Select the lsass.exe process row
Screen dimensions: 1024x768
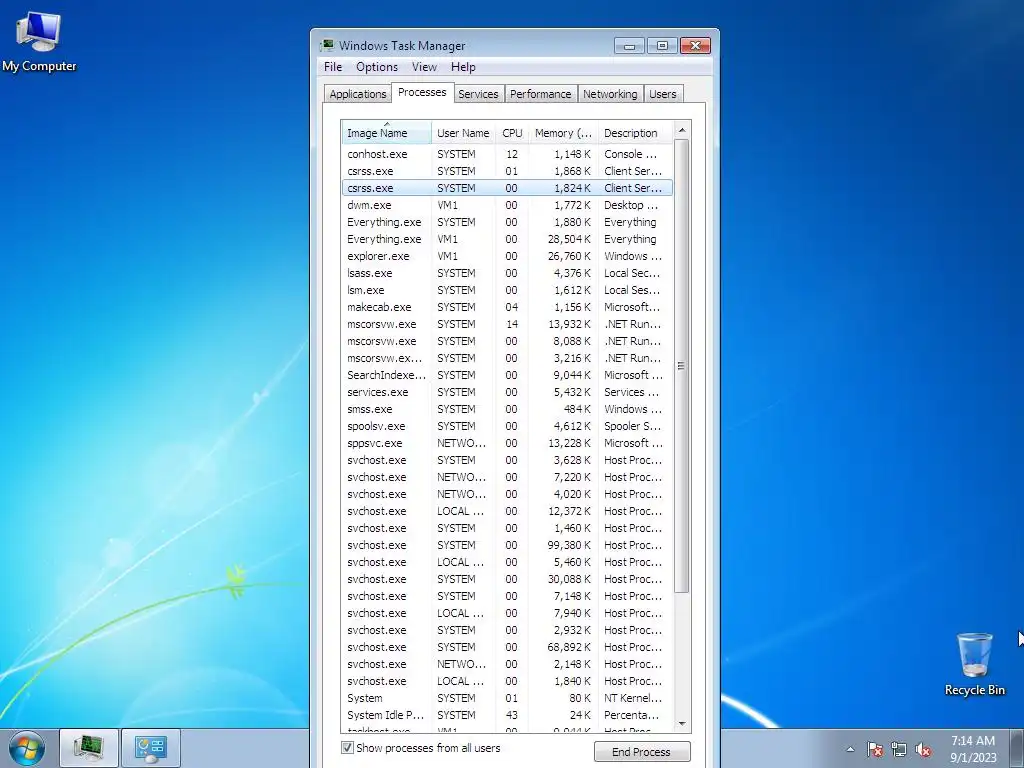[507, 273]
